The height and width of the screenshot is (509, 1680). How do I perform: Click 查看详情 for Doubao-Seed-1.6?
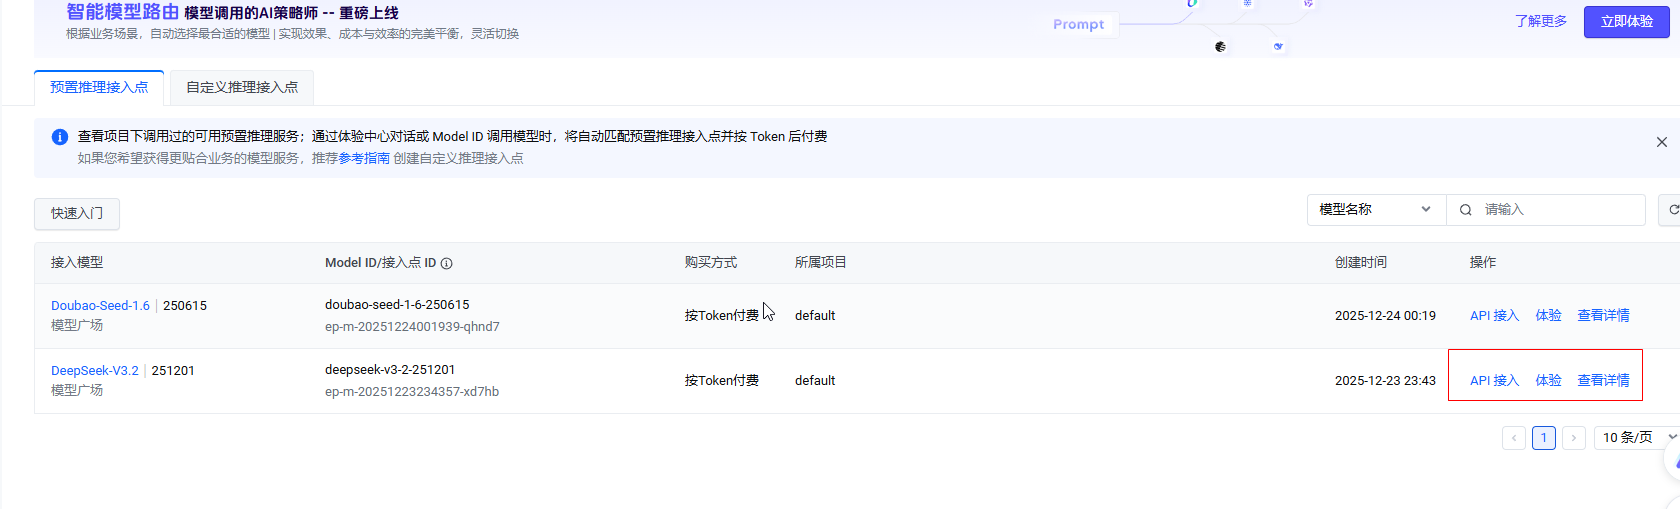1604,316
